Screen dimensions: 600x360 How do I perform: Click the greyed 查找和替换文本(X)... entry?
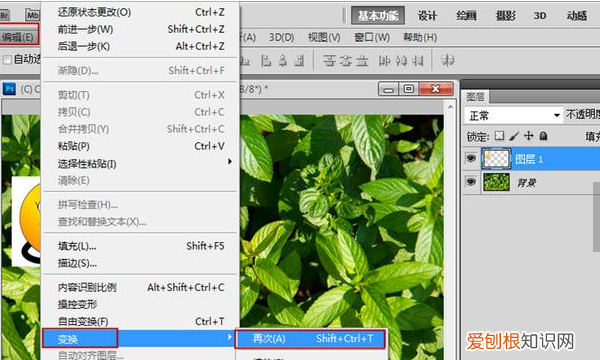(x=140, y=222)
